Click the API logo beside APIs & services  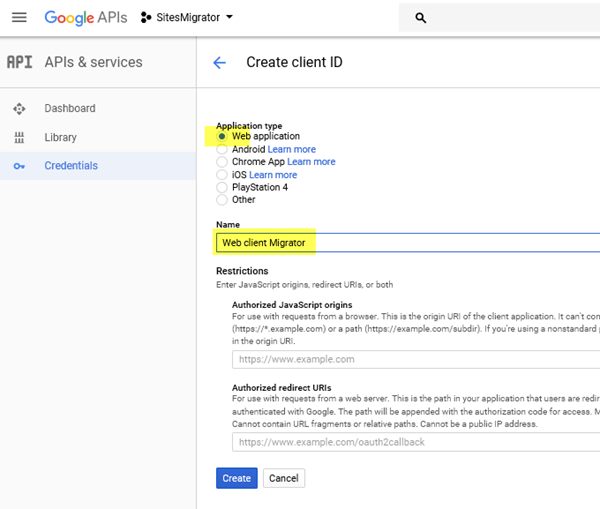point(19,62)
